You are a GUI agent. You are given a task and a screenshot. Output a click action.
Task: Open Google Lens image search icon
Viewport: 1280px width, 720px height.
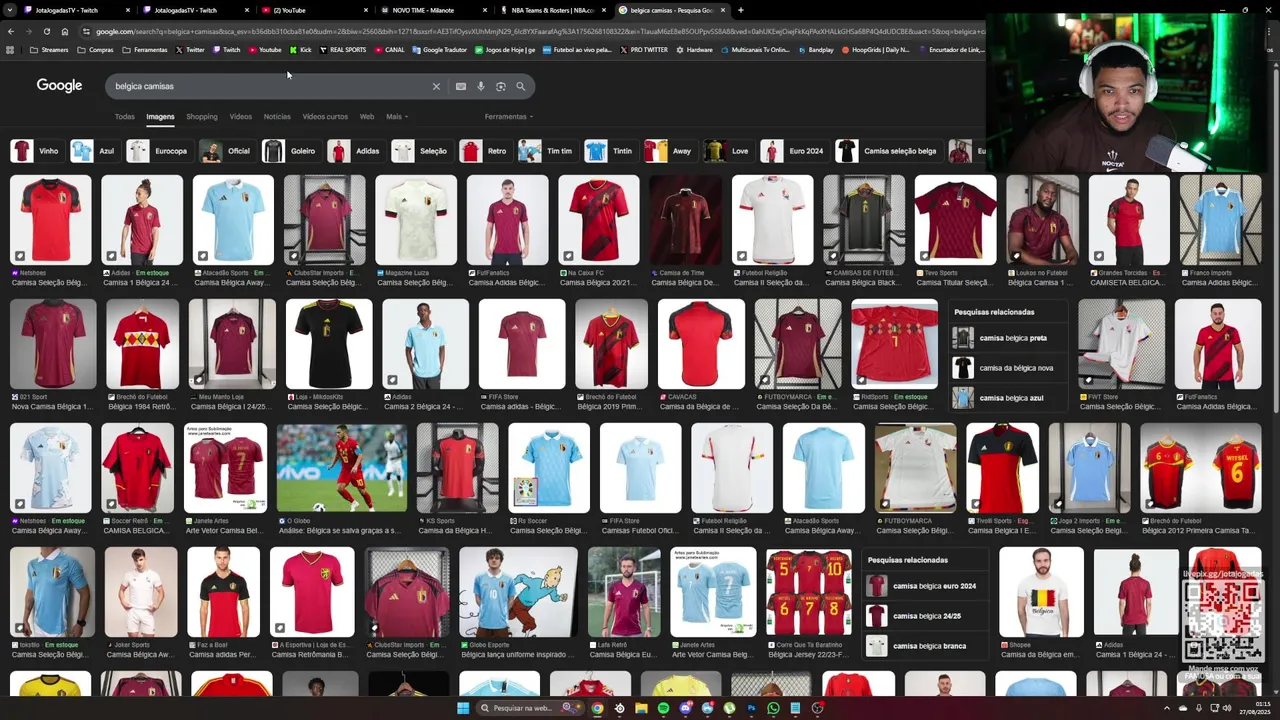coord(501,86)
